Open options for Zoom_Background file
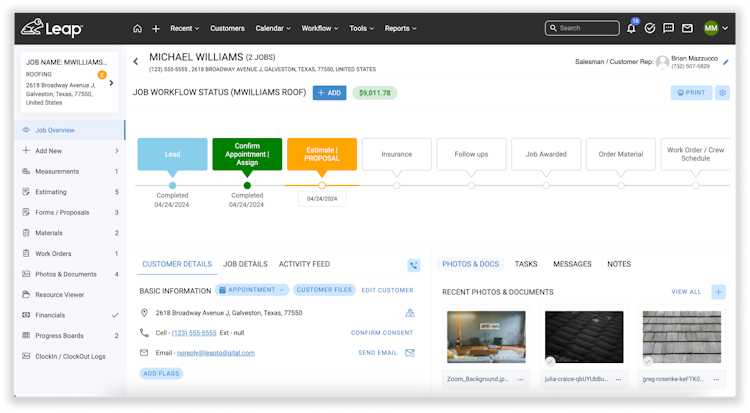 (x=520, y=379)
